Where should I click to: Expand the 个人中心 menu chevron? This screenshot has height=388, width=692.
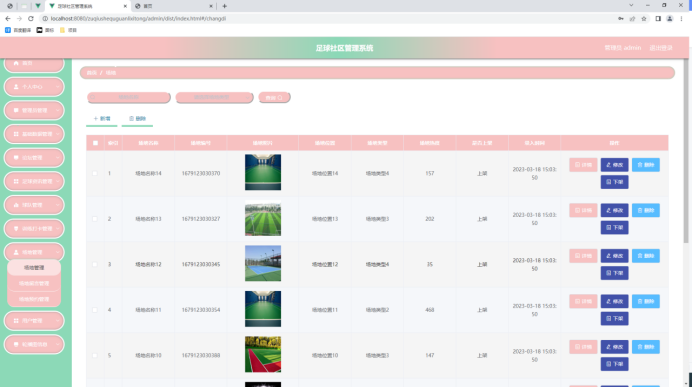(58, 87)
